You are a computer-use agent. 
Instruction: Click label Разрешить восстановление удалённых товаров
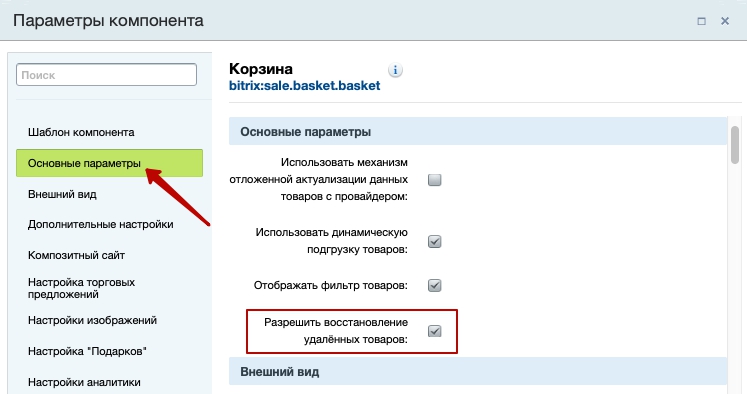pyautogui.click(x=336, y=331)
